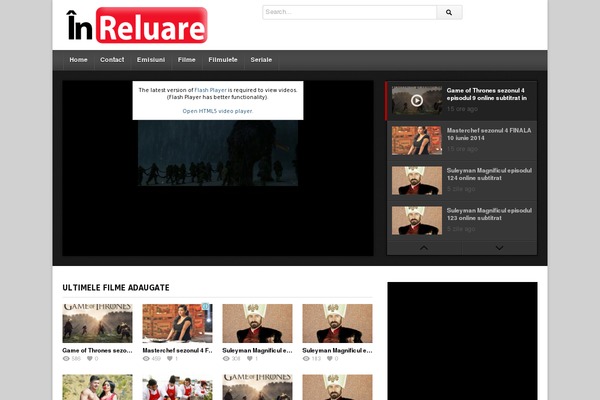The width and height of the screenshot is (600, 400).
Task: Open the Home menu item
Action: [x=78, y=60]
